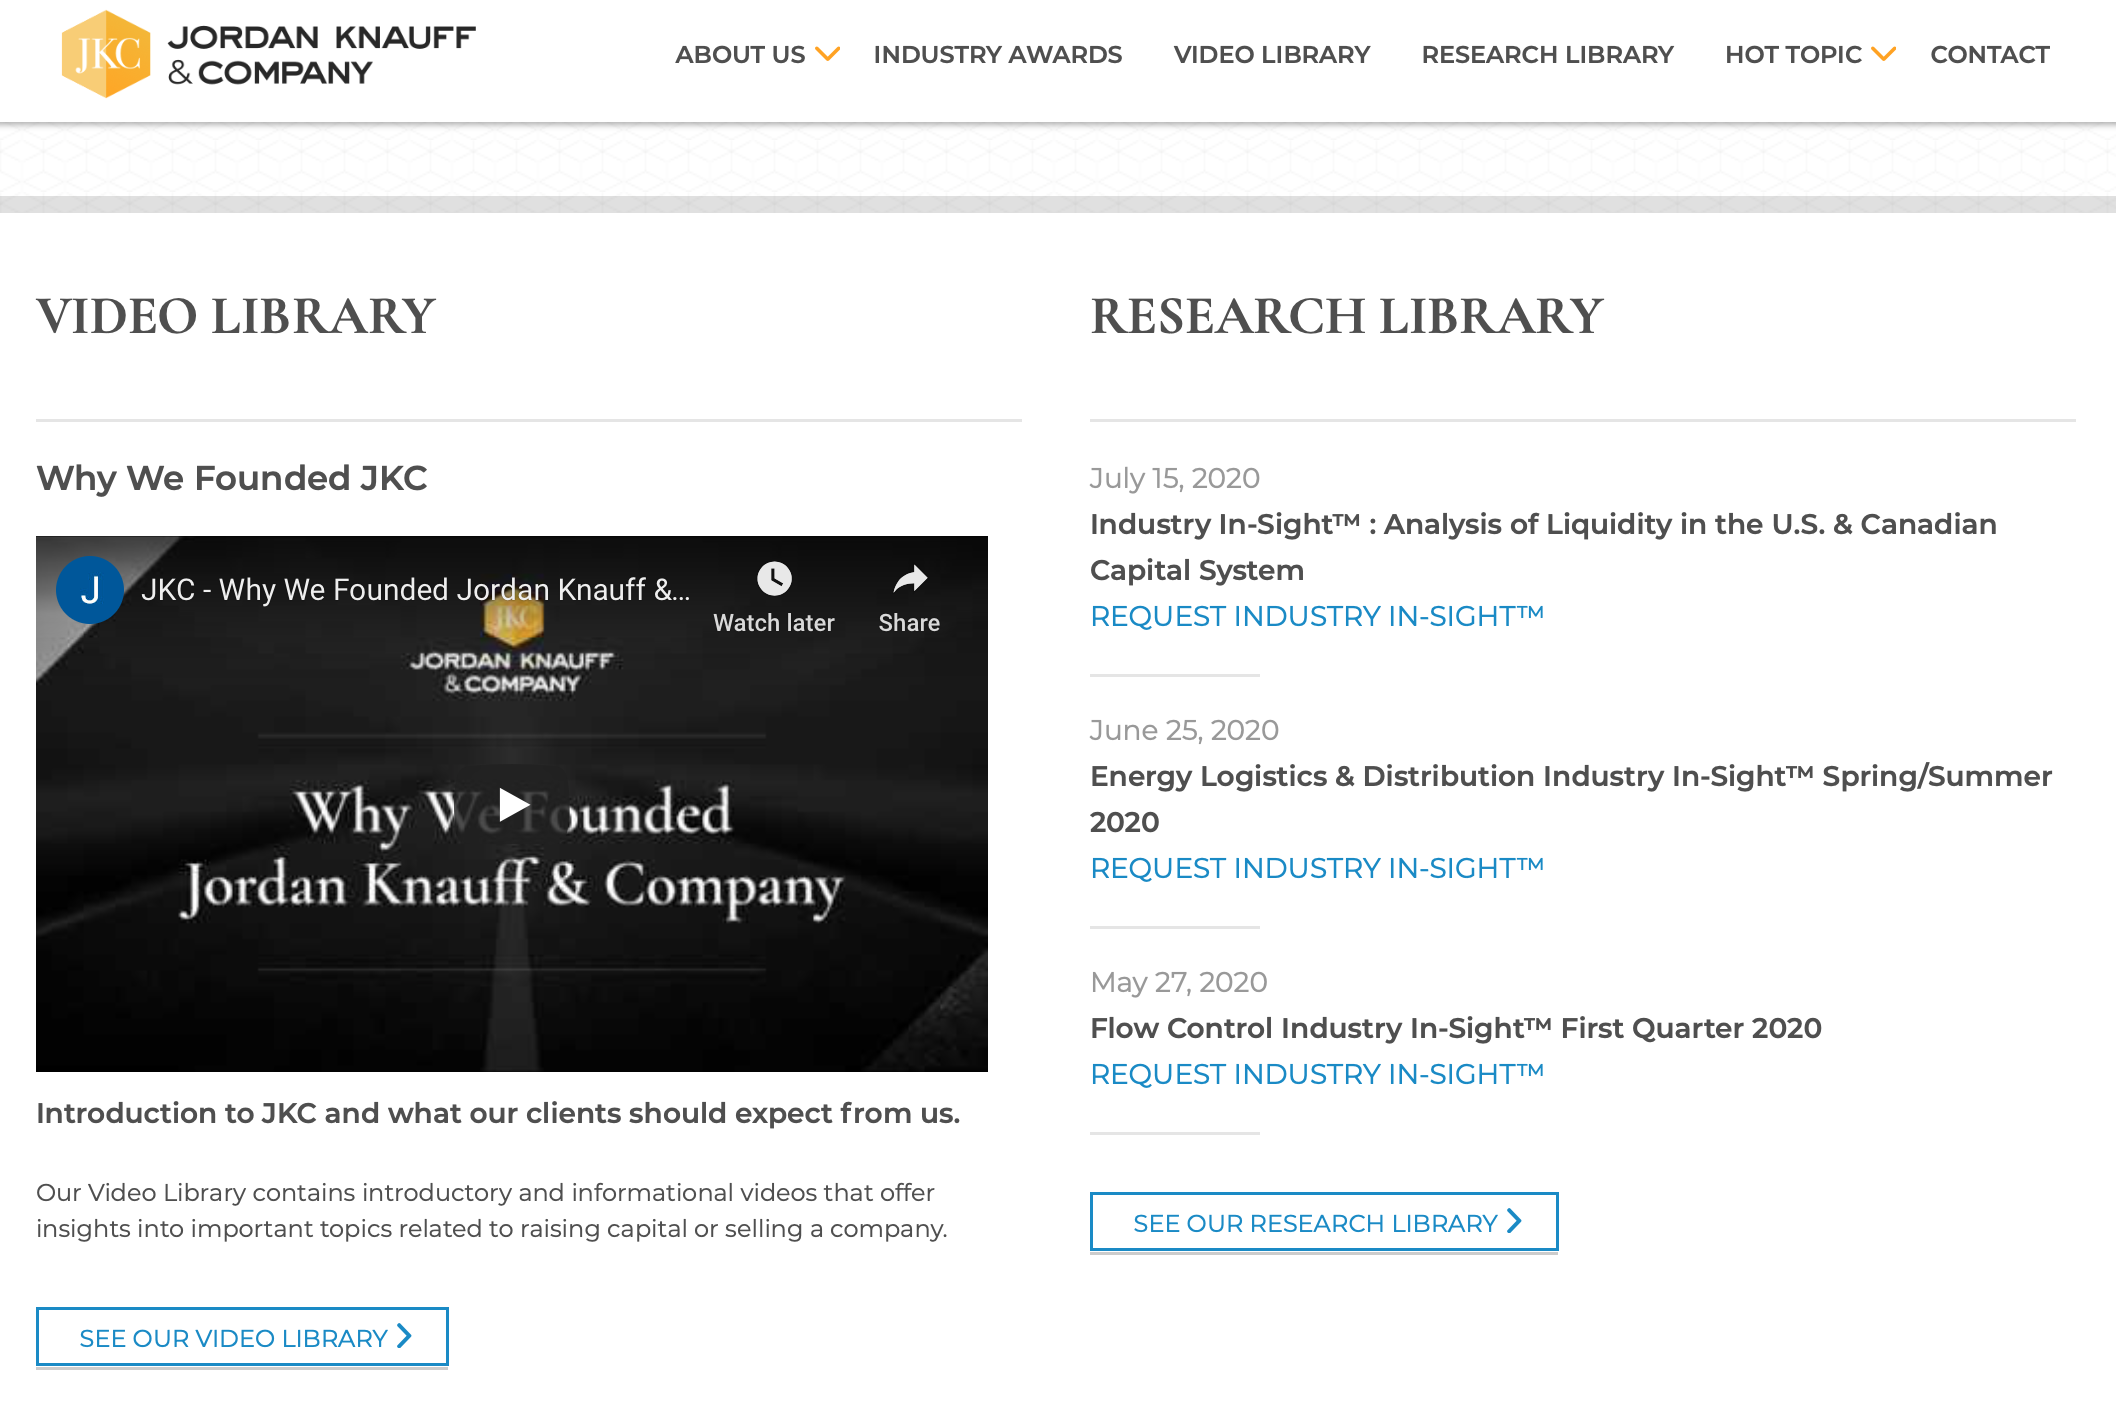Click the July 15, 2020 date

[x=1175, y=478]
